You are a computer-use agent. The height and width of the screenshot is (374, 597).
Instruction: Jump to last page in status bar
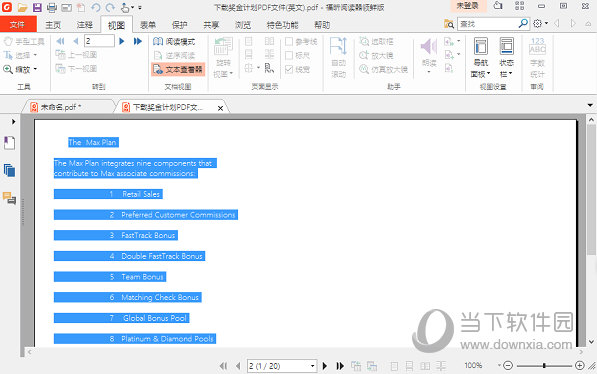tap(340, 366)
